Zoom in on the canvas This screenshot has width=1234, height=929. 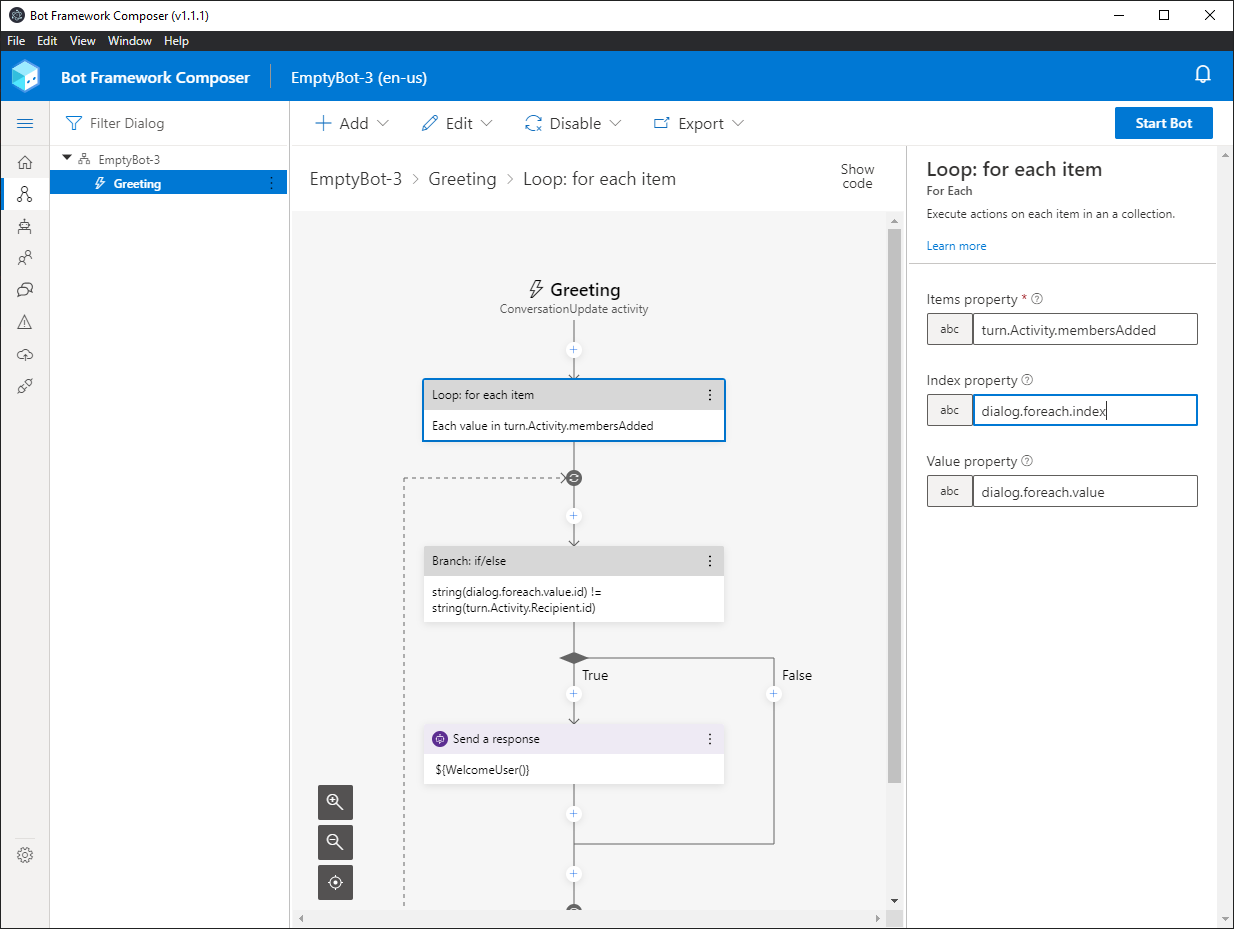pyautogui.click(x=335, y=802)
